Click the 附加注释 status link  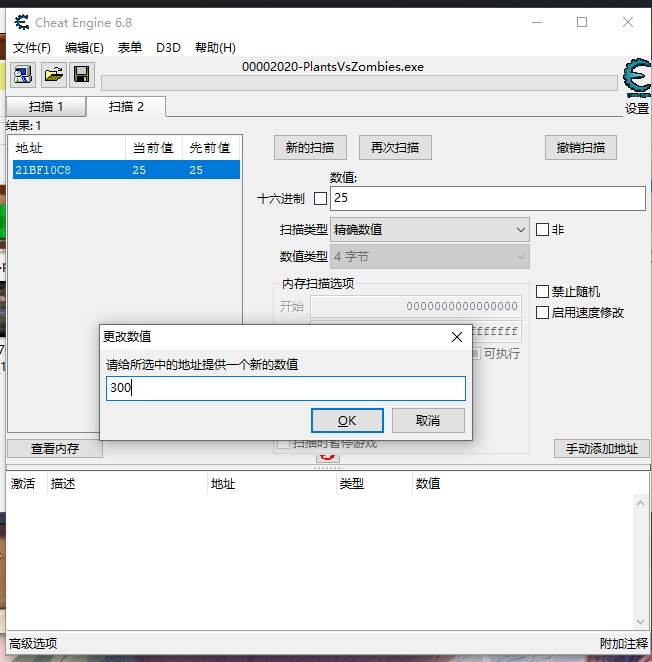(x=624, y=643)
